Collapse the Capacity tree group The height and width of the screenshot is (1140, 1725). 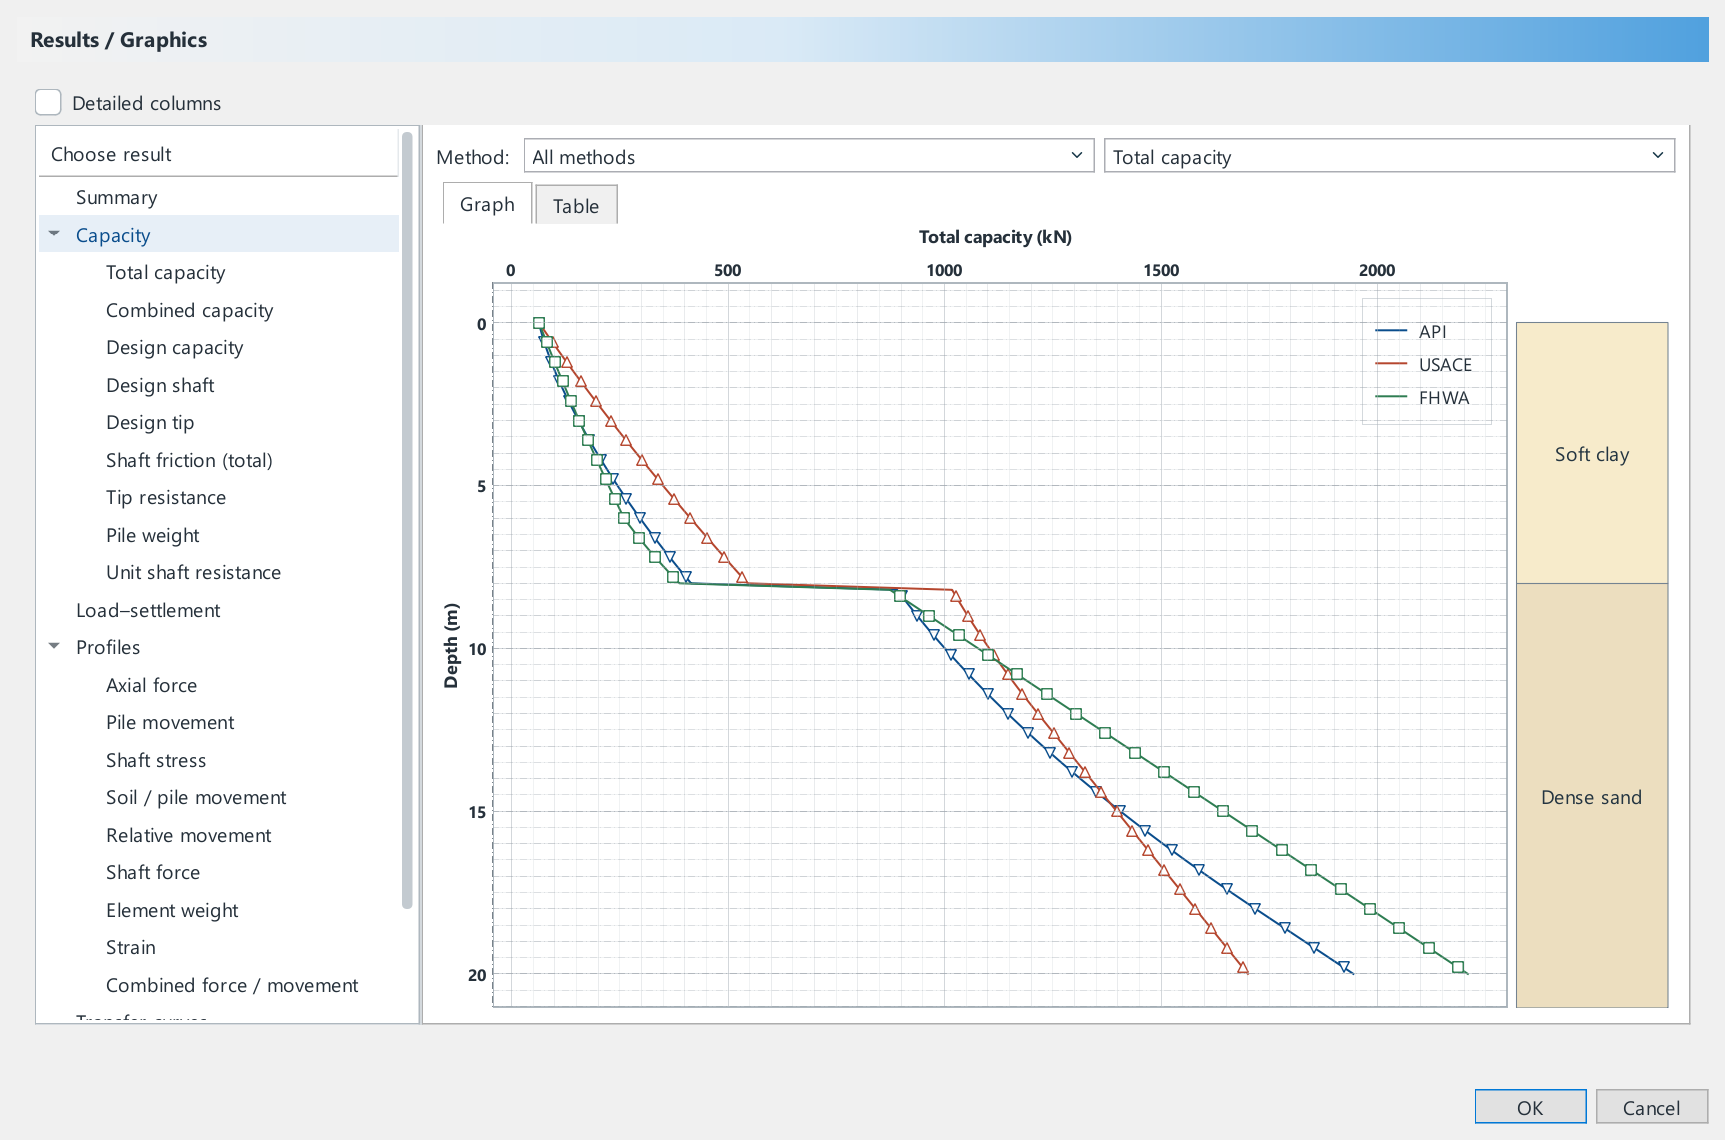(55, 234)
